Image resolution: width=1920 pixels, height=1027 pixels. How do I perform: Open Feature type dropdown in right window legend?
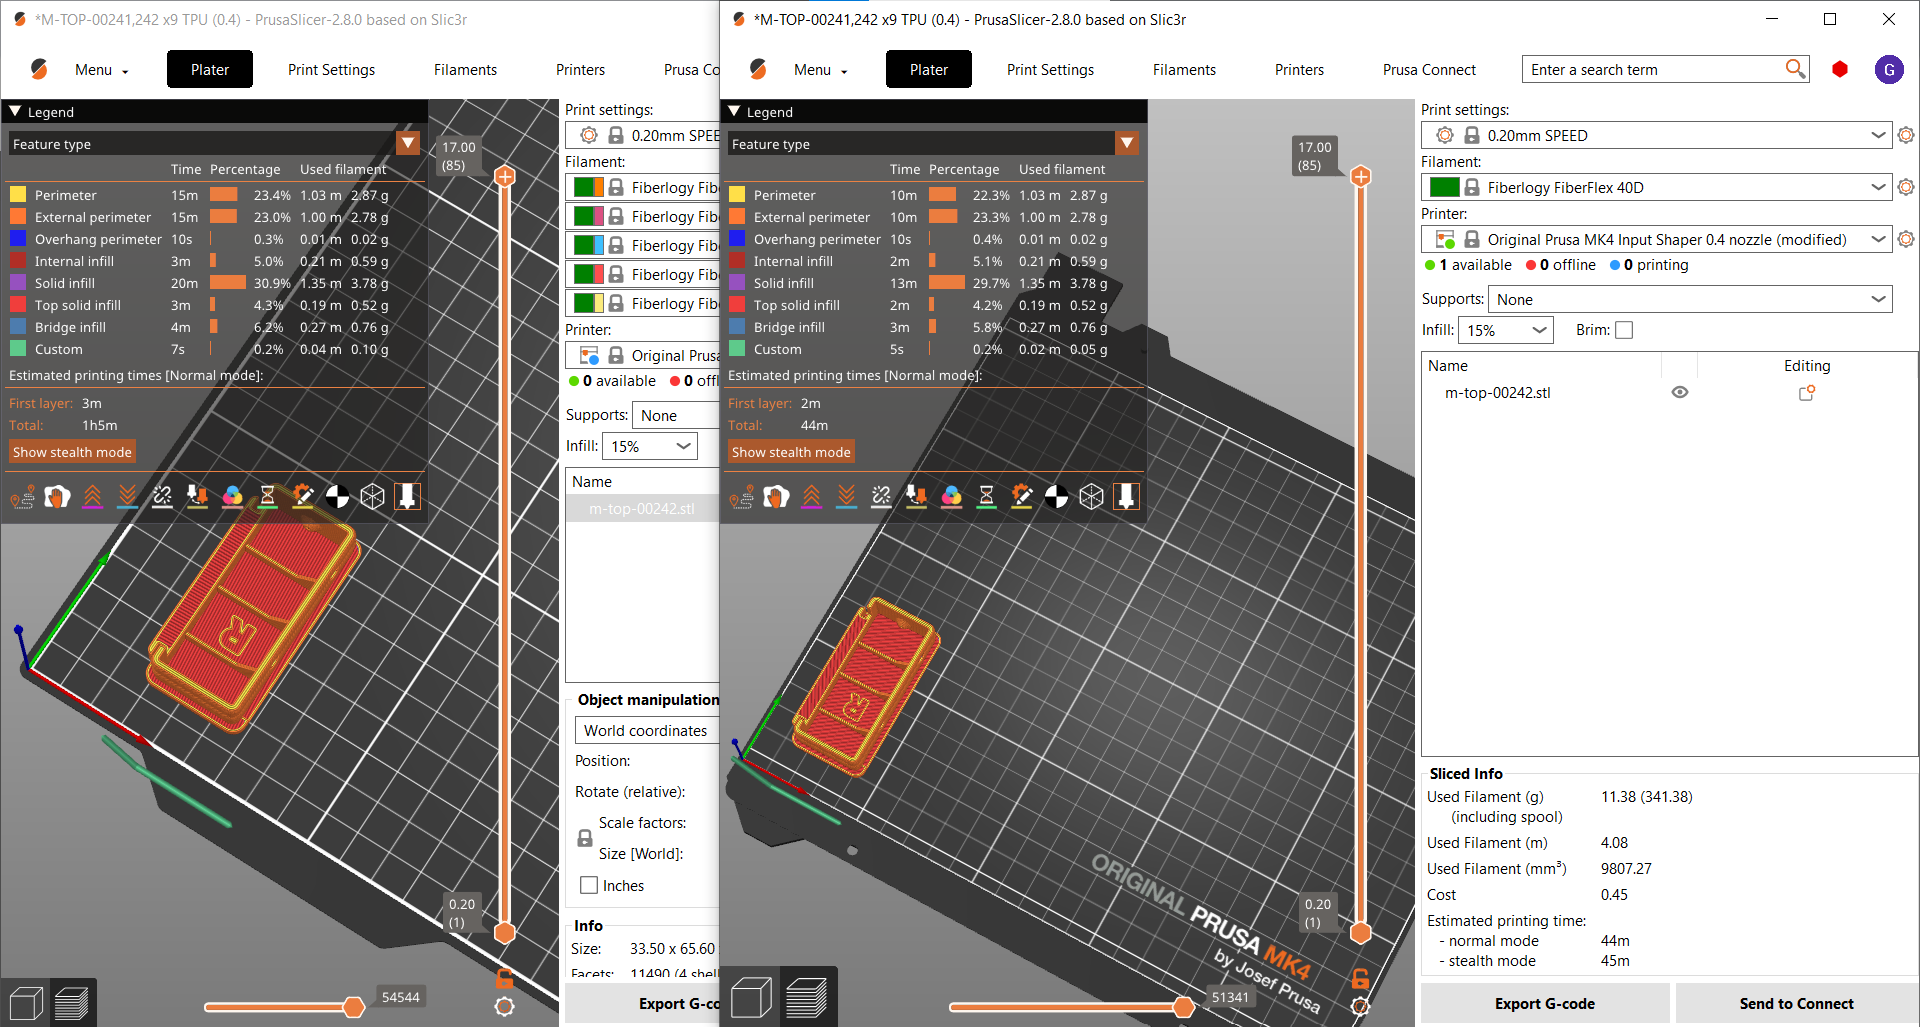[1127, 144]
